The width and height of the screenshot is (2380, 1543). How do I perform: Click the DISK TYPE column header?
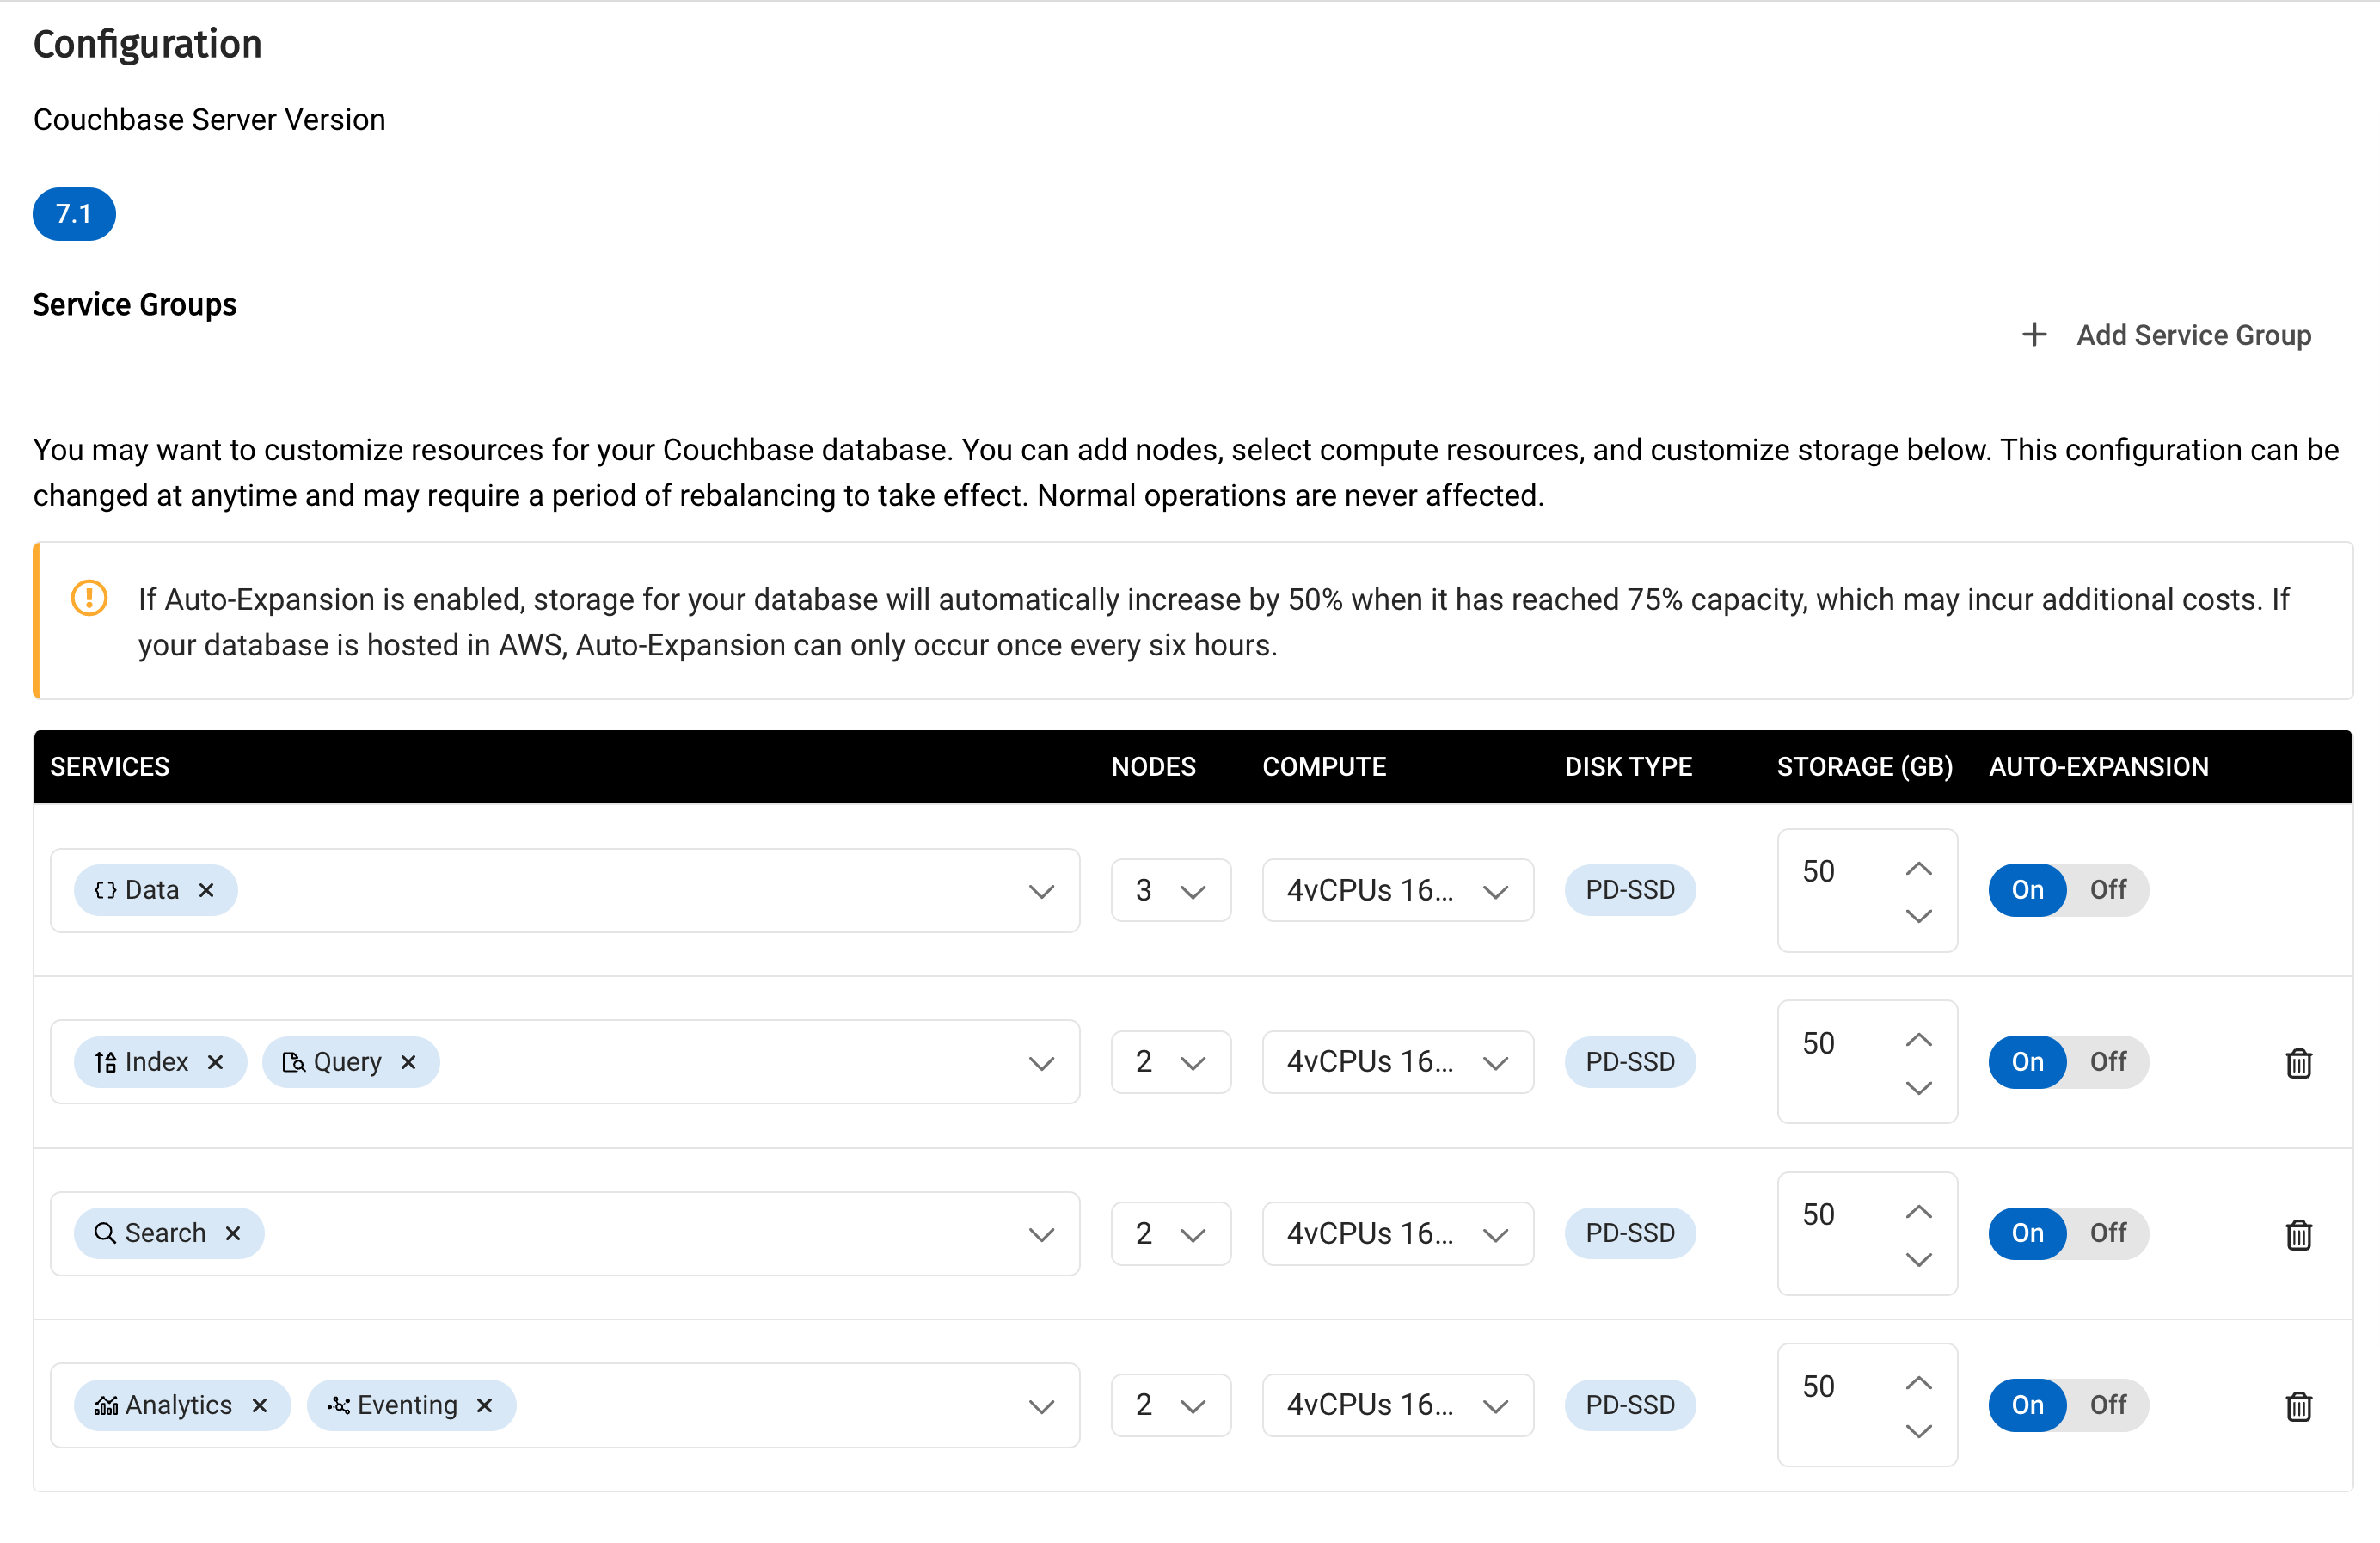(x=1628, y=767)
